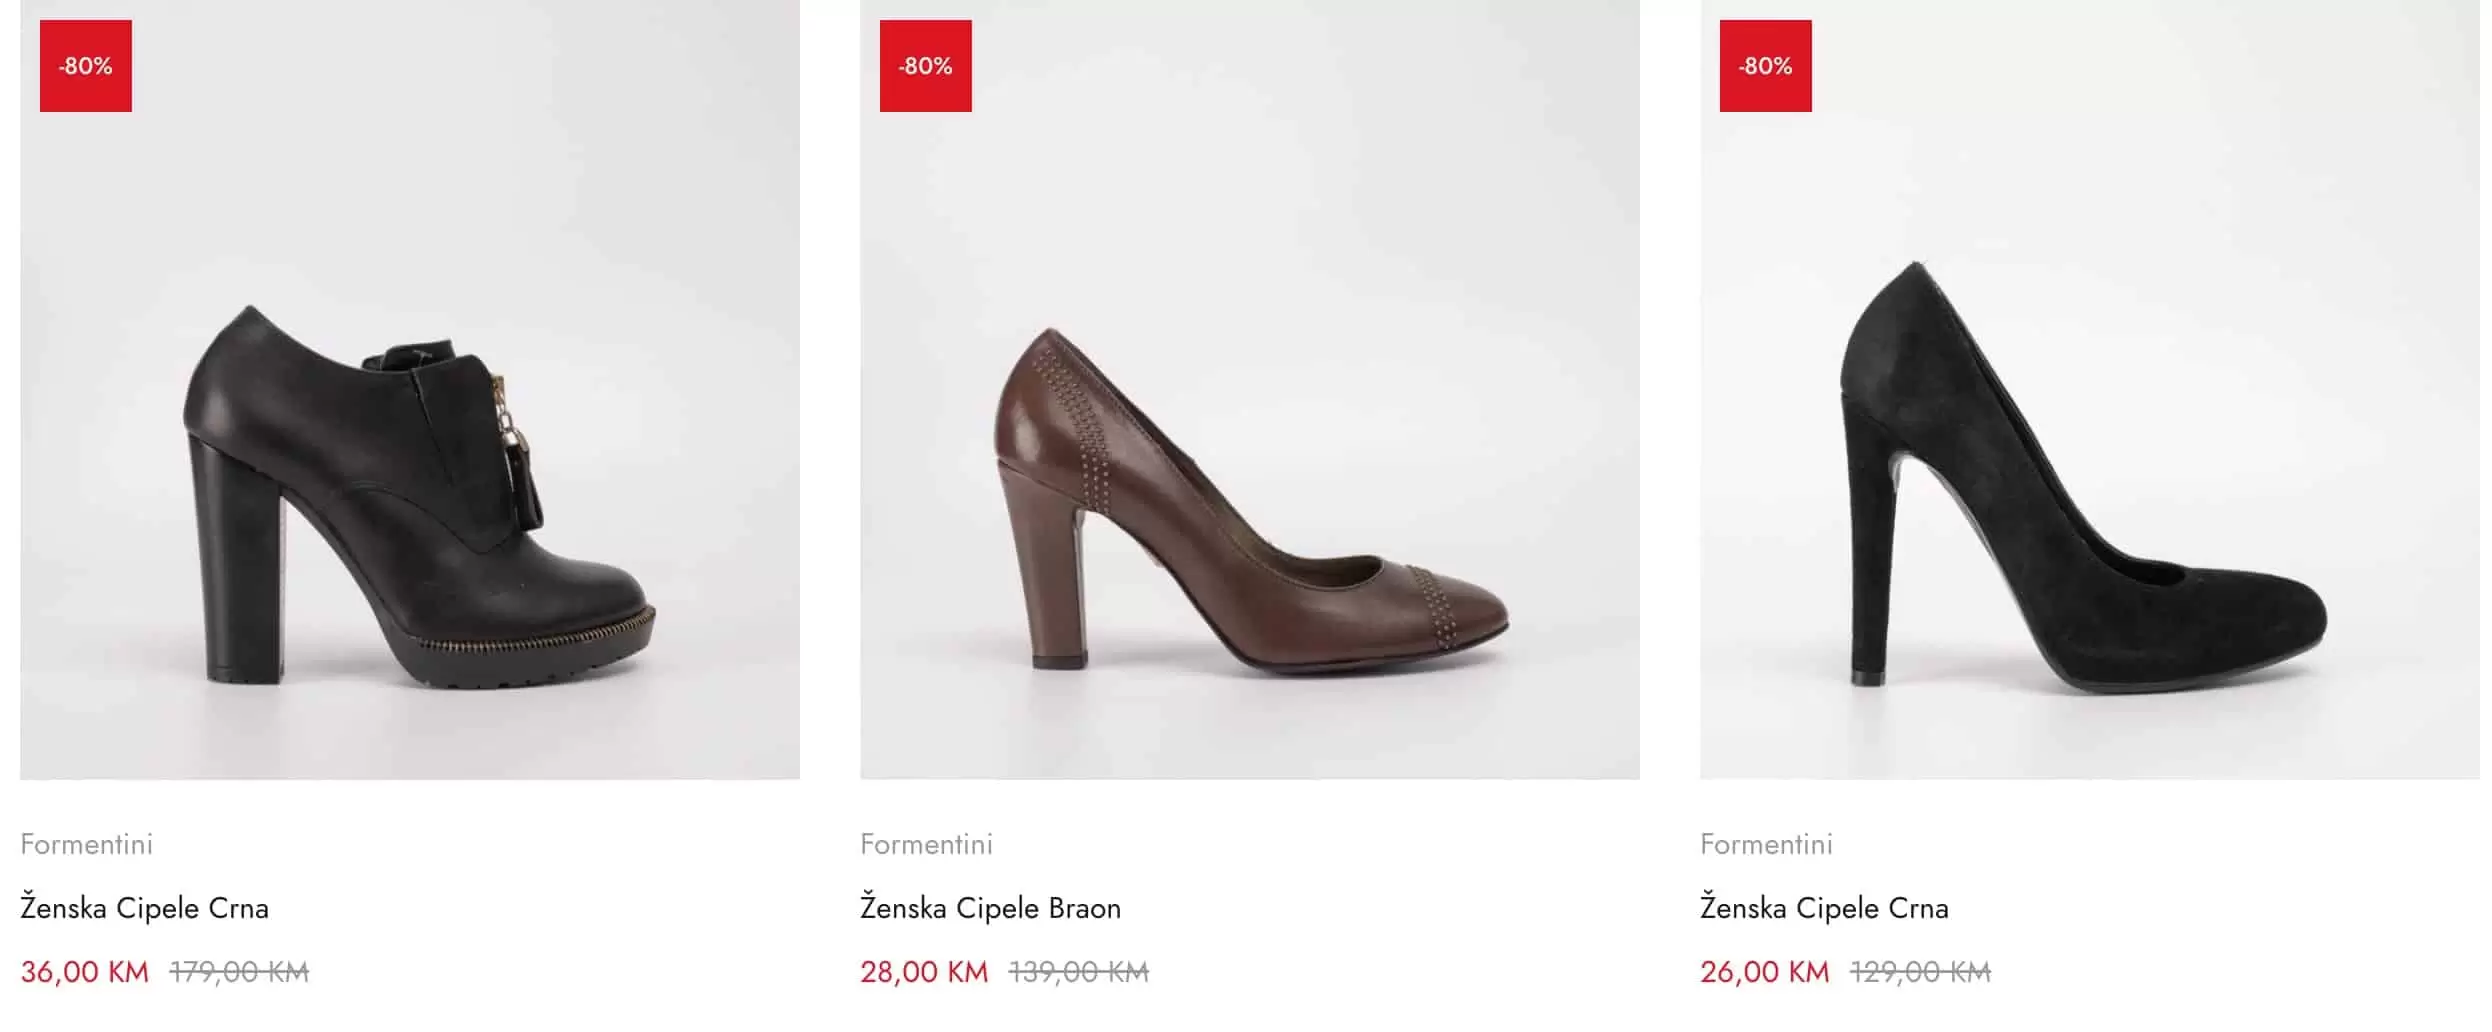Open Ženska Cipele Crna priced 26,00 KM
Viewport: 2492px width, 1032px height.
[1824, 909]
